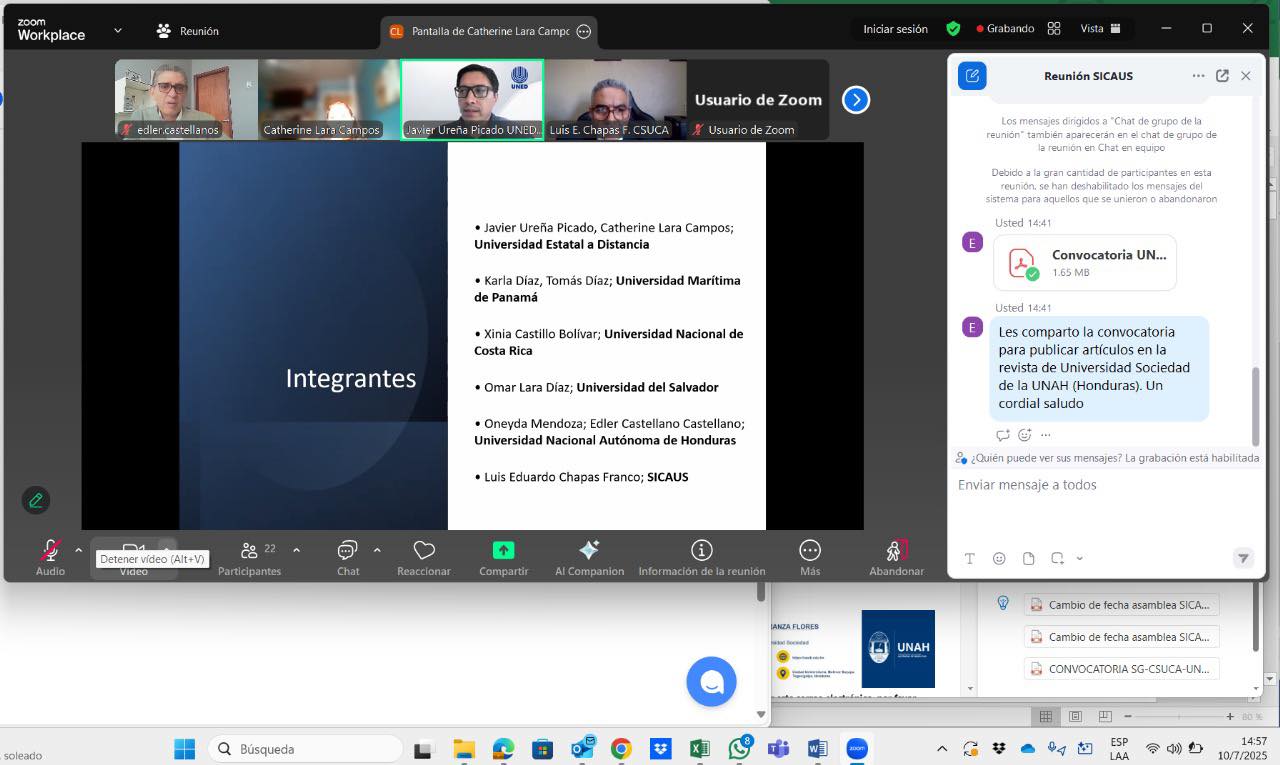Click Iniciar sesión in title bar
Viewport: 1280px width, 765px height.
point(895,29)
